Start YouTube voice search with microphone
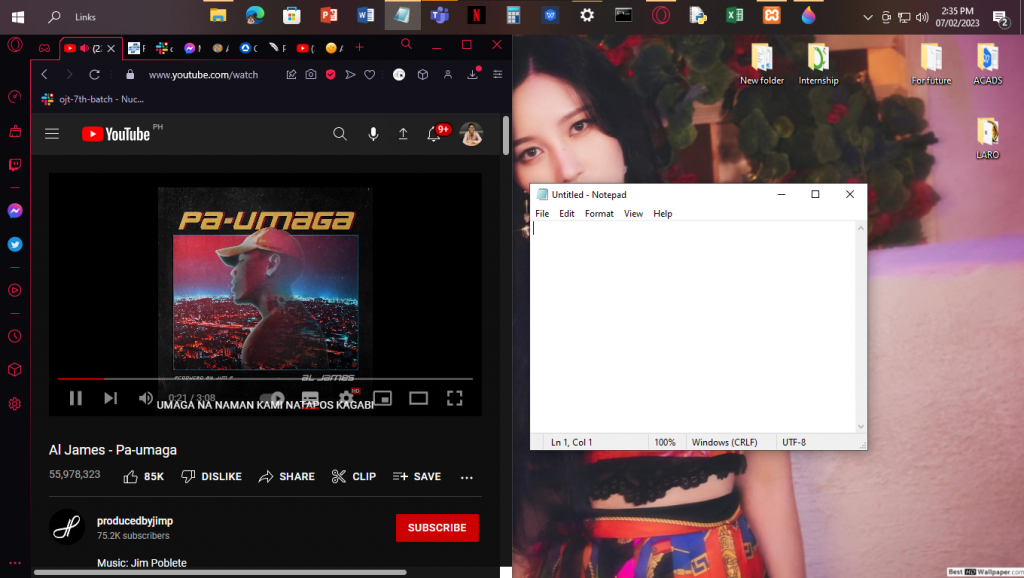The height and width of the screenshot is (578, 1024). [373, 134]
